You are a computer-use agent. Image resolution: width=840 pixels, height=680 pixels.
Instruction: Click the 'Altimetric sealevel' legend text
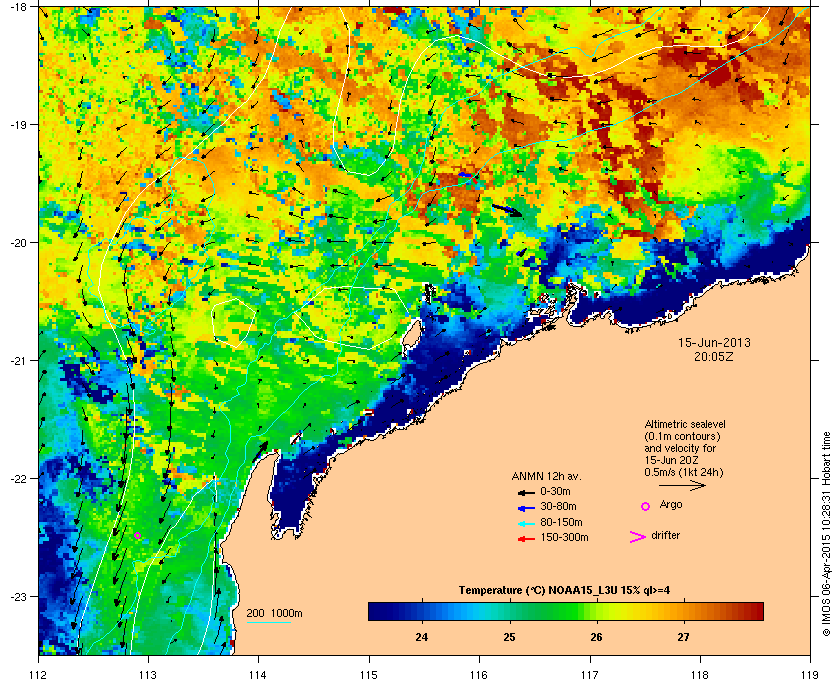[685, 424]
